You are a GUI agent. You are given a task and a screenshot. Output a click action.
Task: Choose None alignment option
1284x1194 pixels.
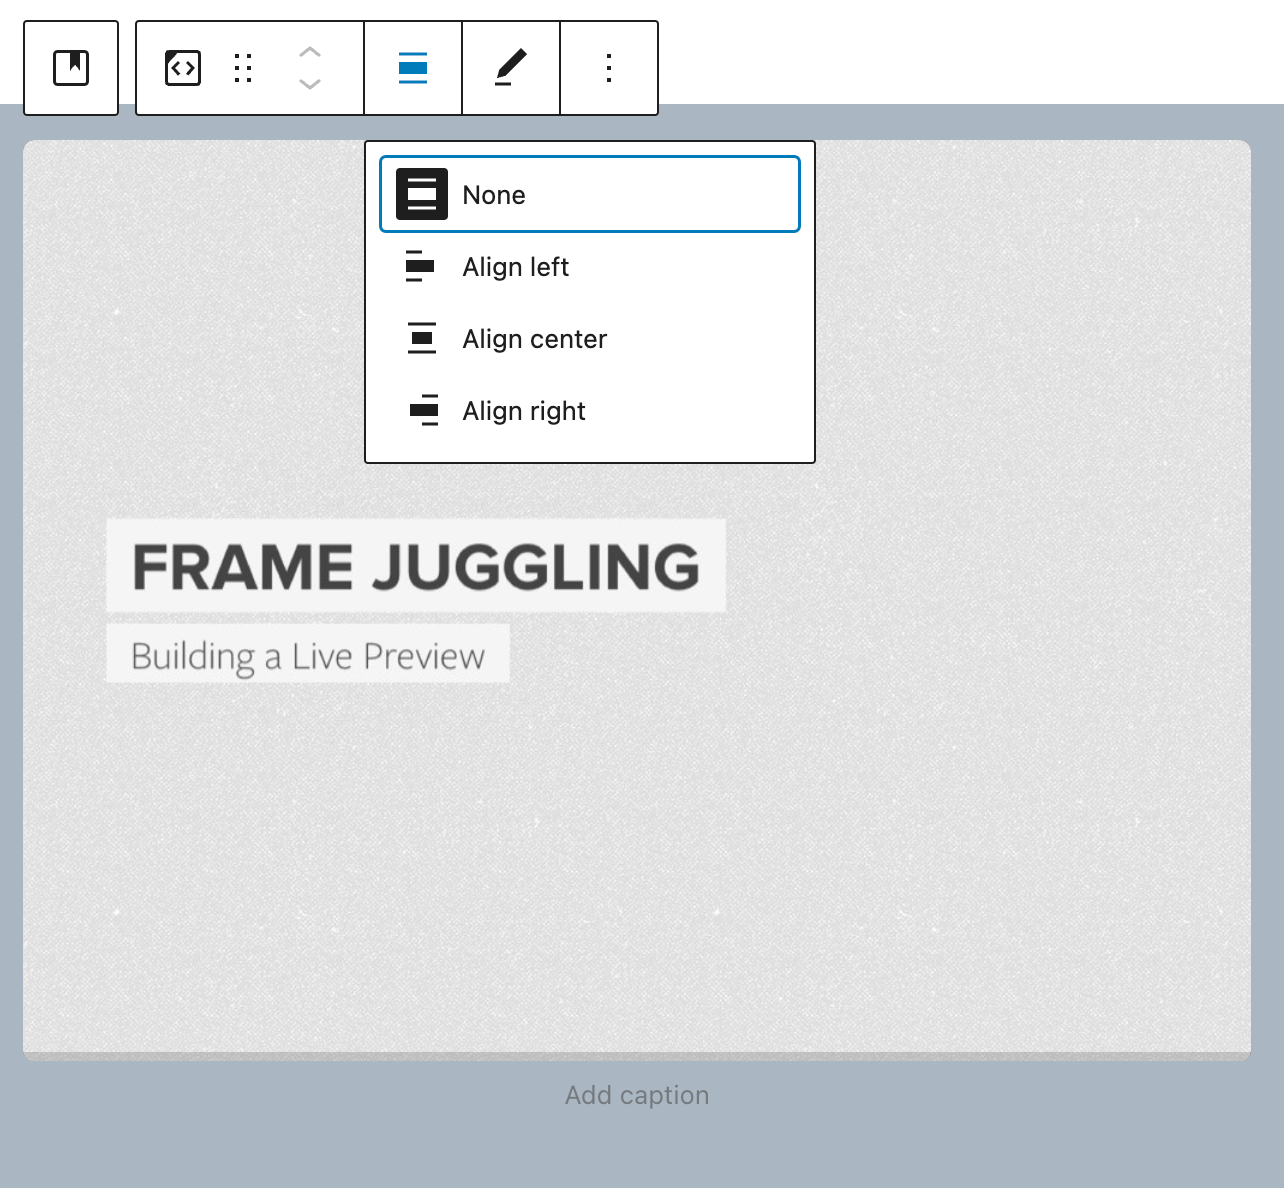590,194
